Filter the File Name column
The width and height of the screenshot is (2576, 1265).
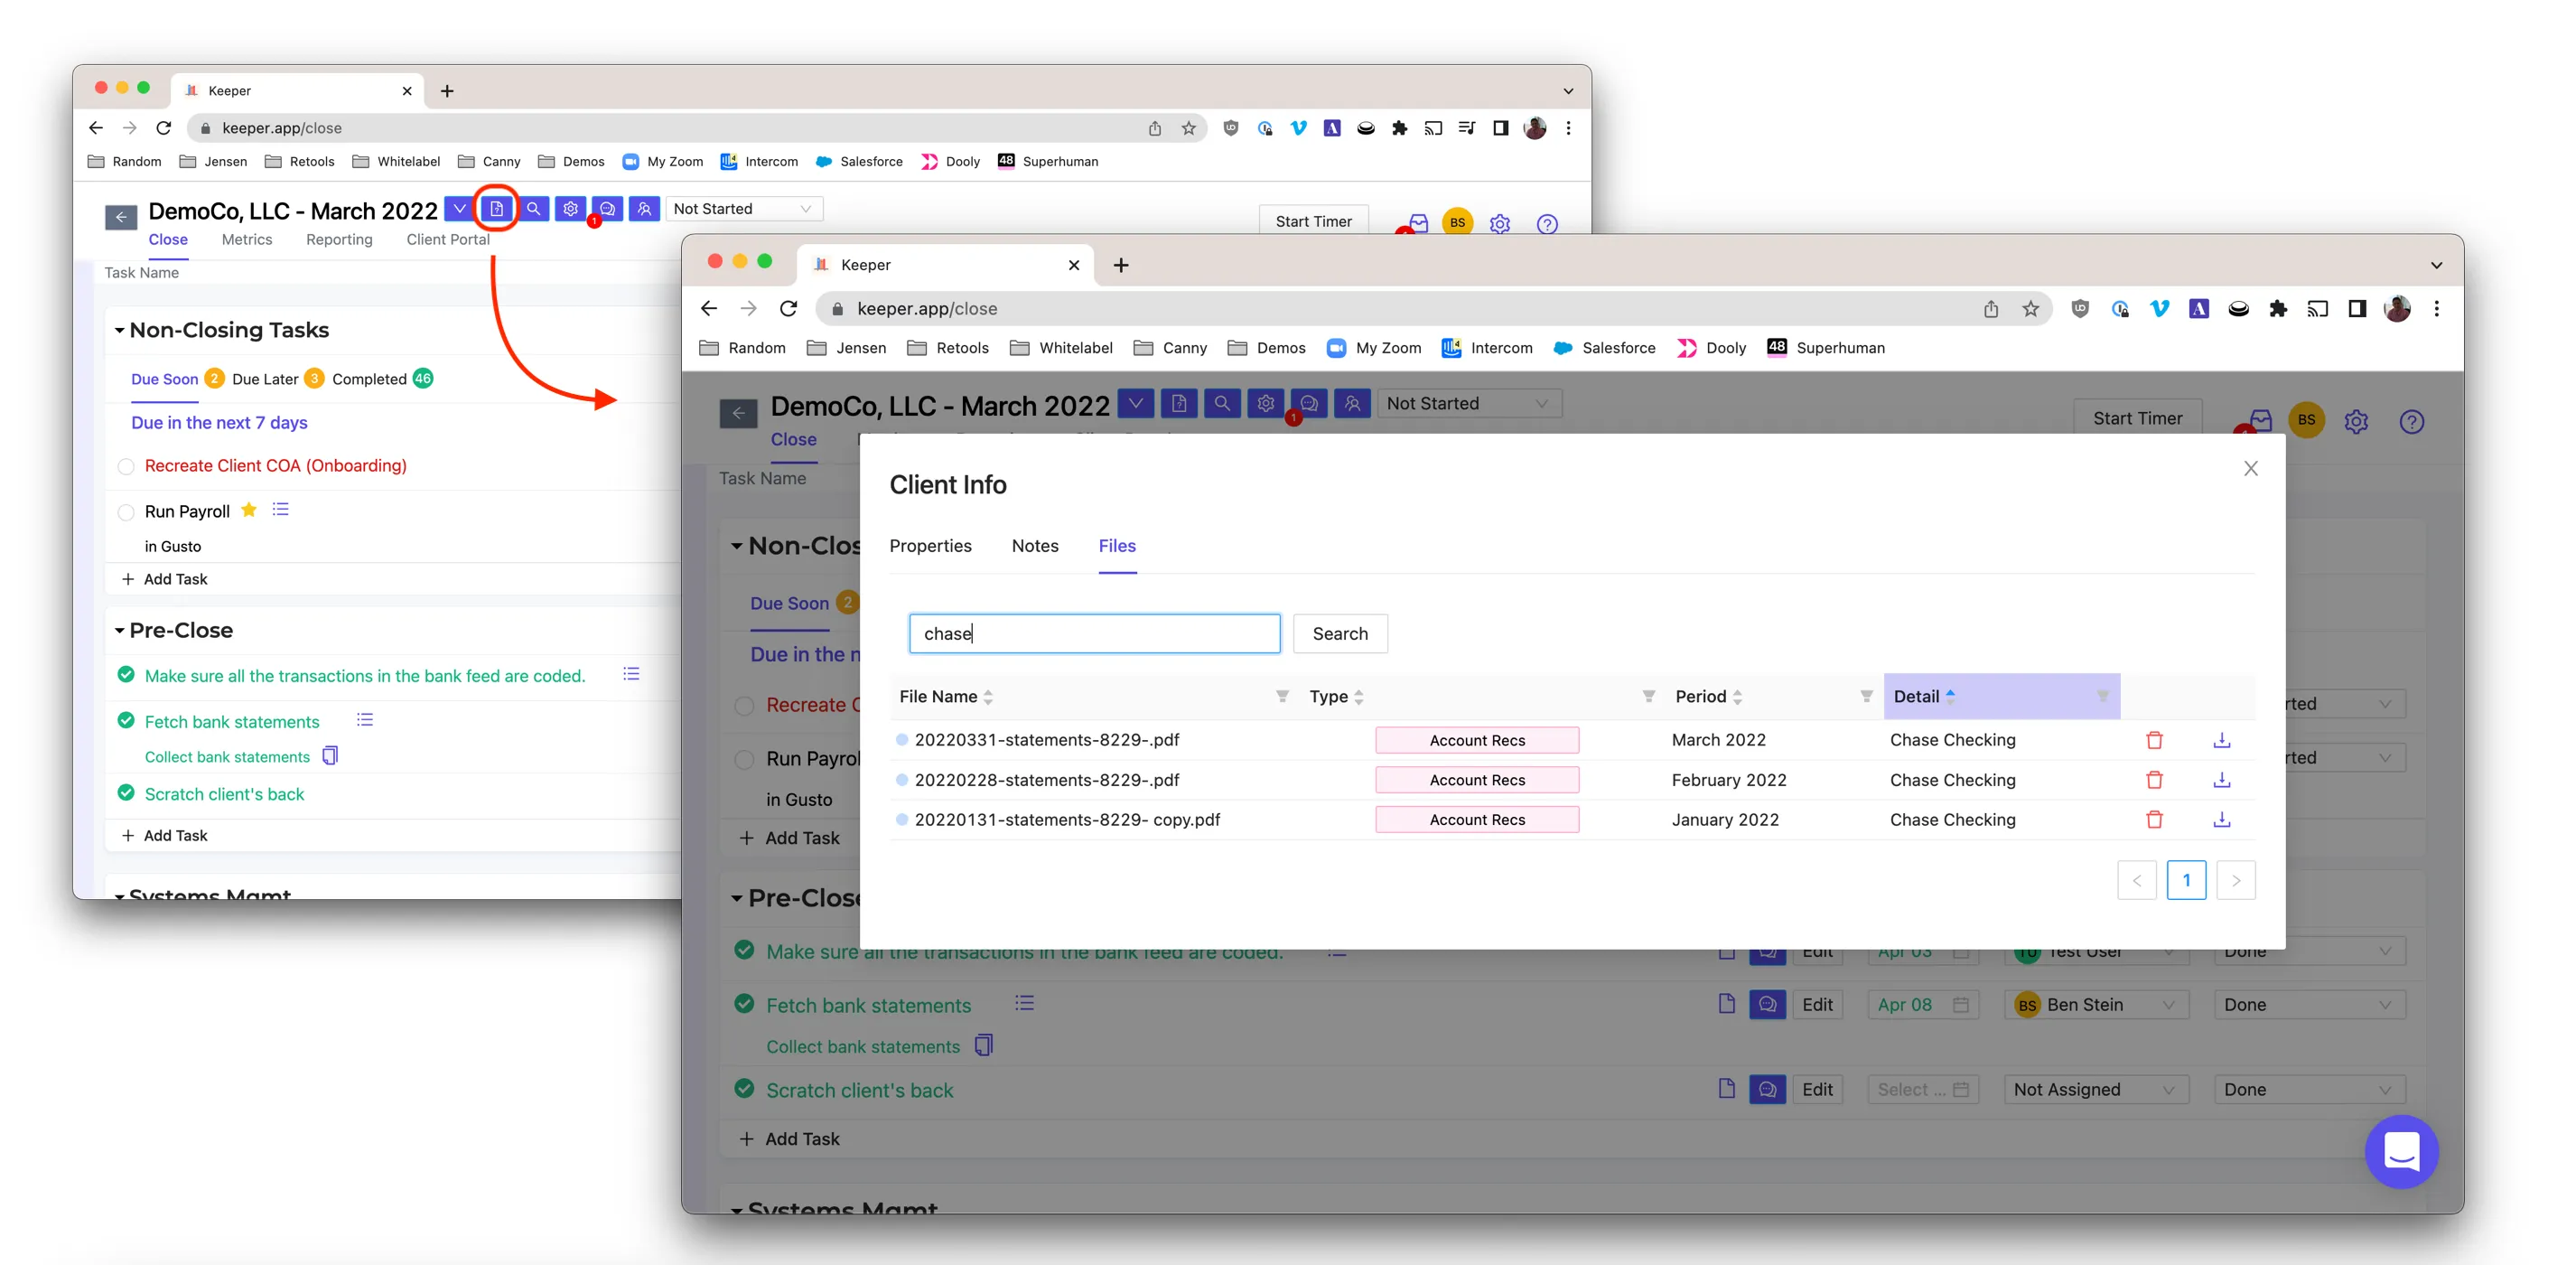click(x=1282, y=696)
